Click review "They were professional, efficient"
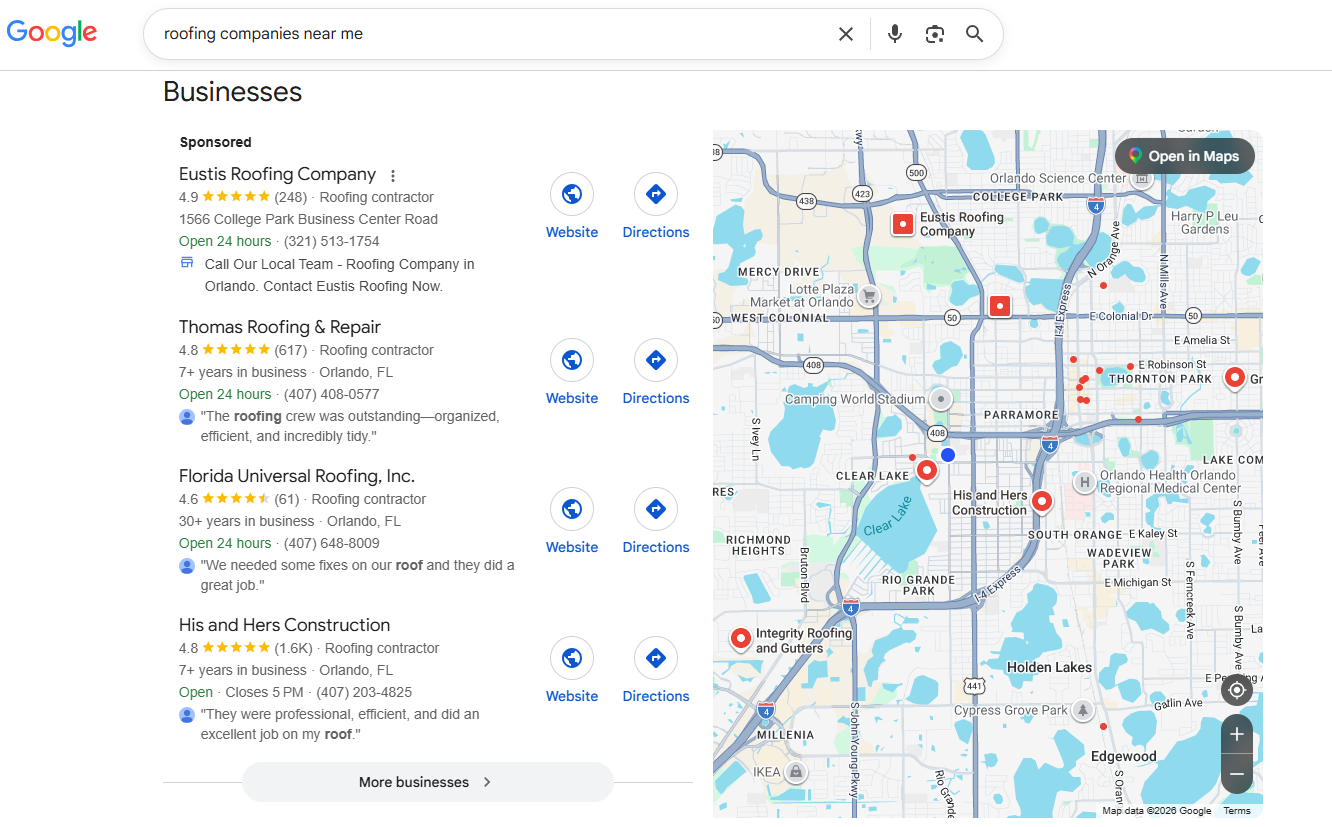This screenshot has height=827, width=1332. coord(340,724)
